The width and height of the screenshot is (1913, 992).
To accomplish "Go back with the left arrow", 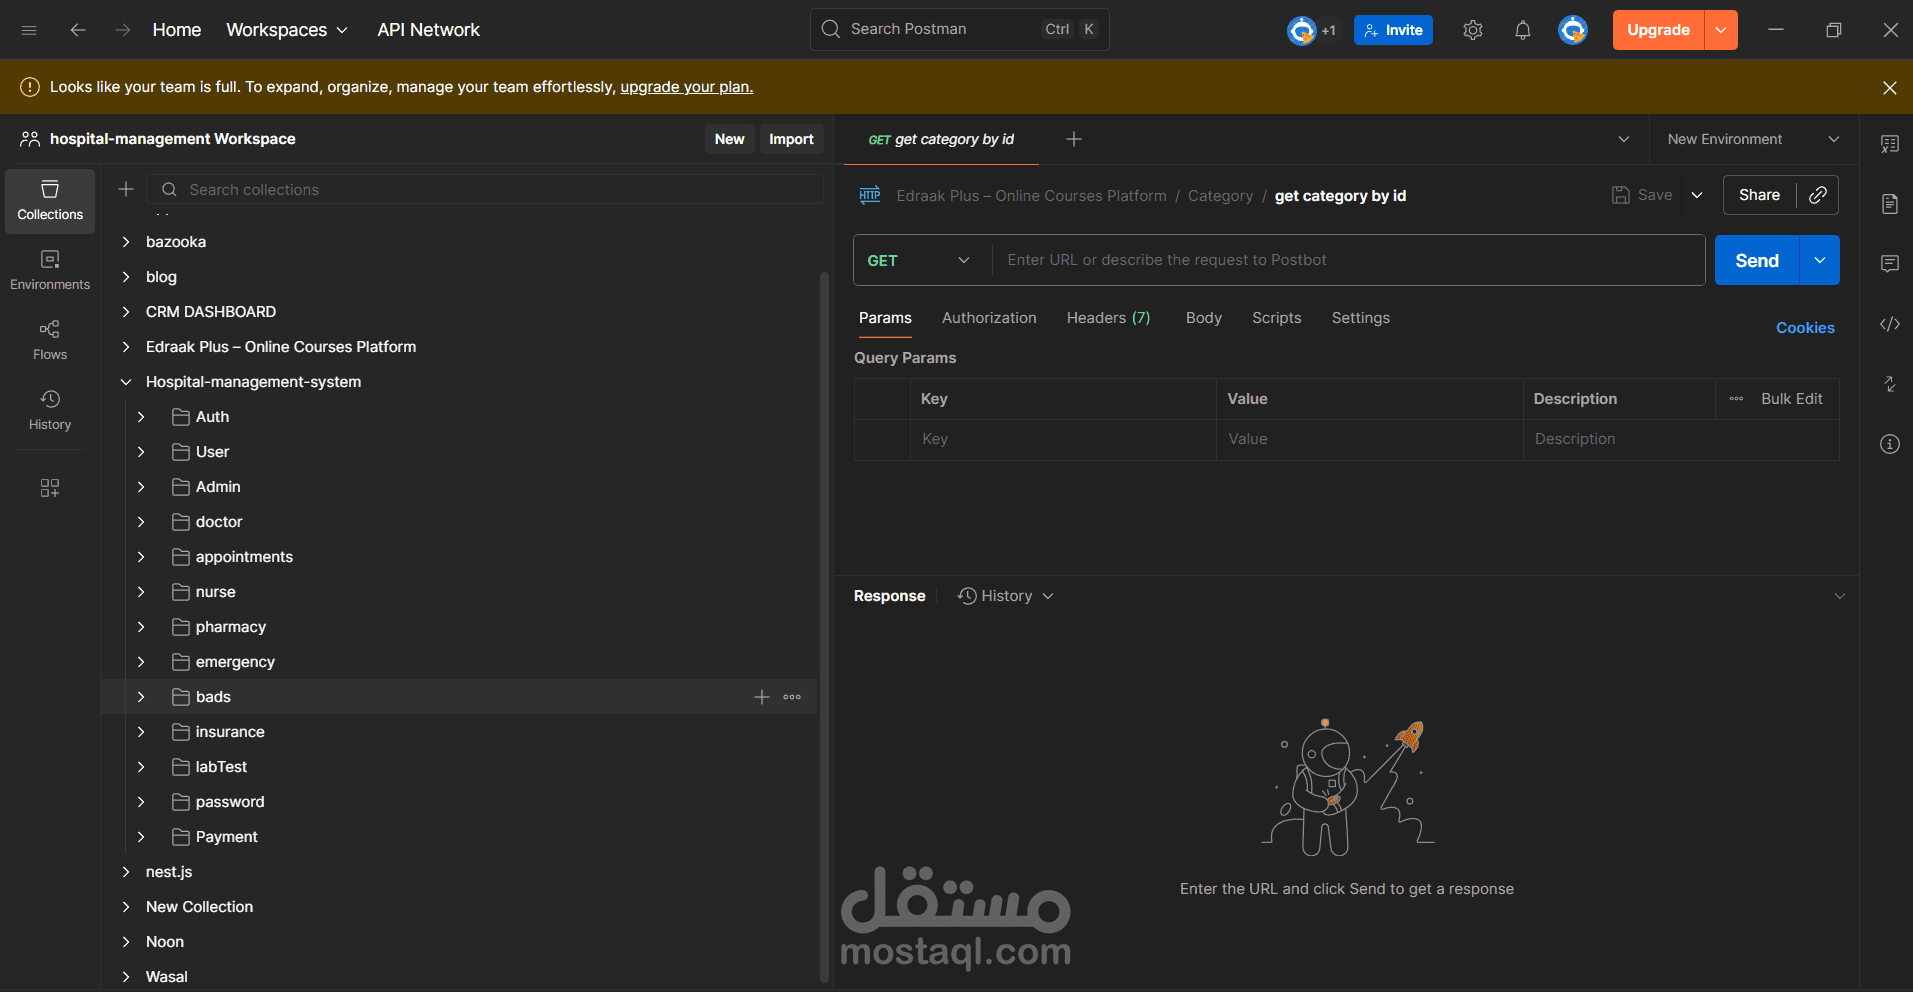I will click(x=78, y=30).
